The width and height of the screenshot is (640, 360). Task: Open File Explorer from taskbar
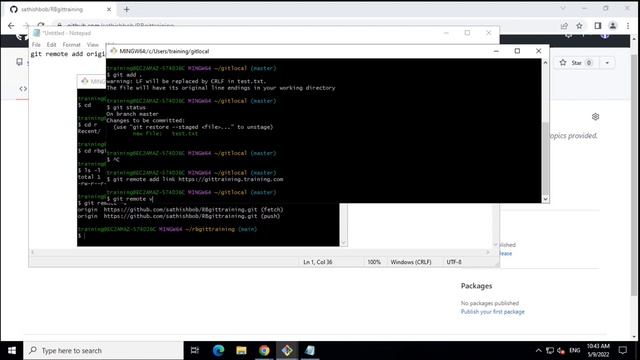[x=241, y=351]
